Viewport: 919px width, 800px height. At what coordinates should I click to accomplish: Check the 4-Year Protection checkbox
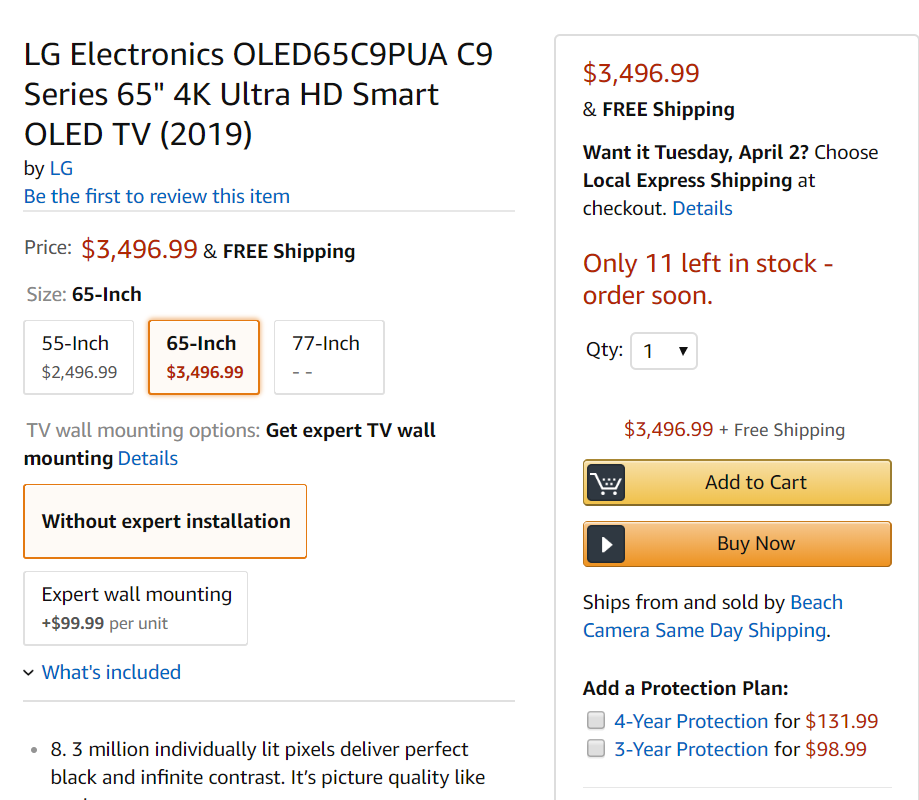596,720
